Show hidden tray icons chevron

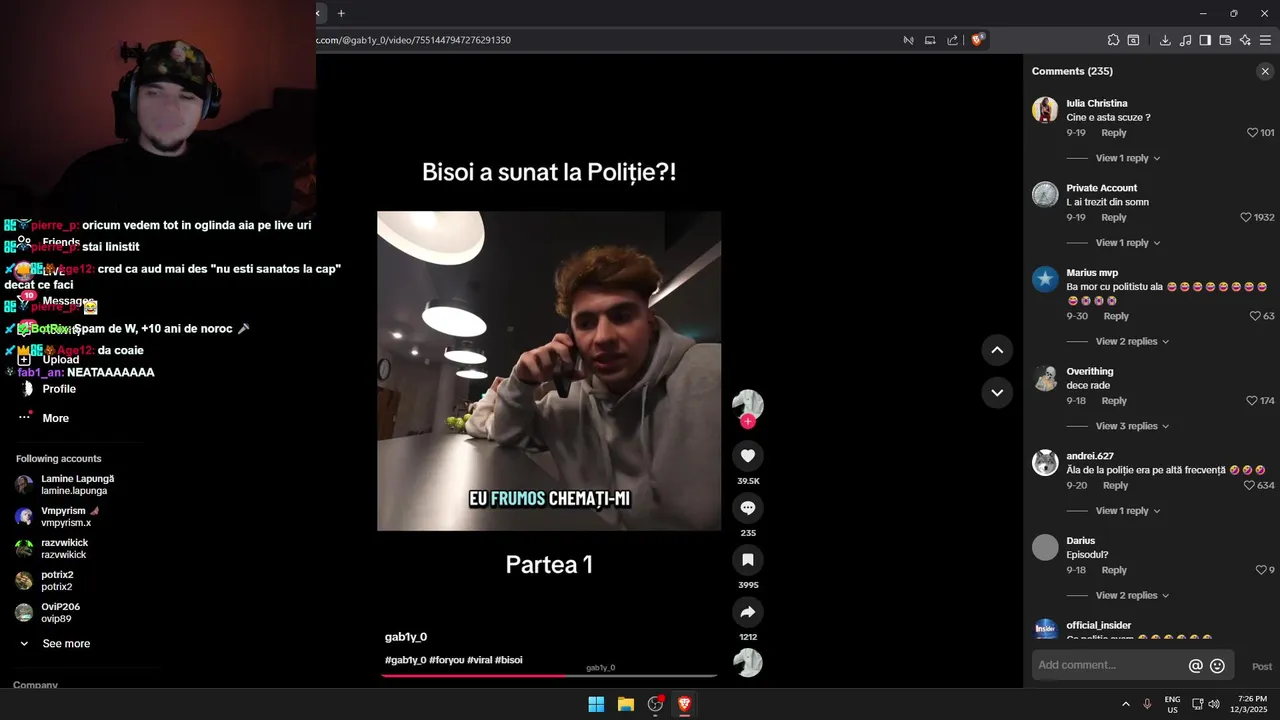(1126, 704)
